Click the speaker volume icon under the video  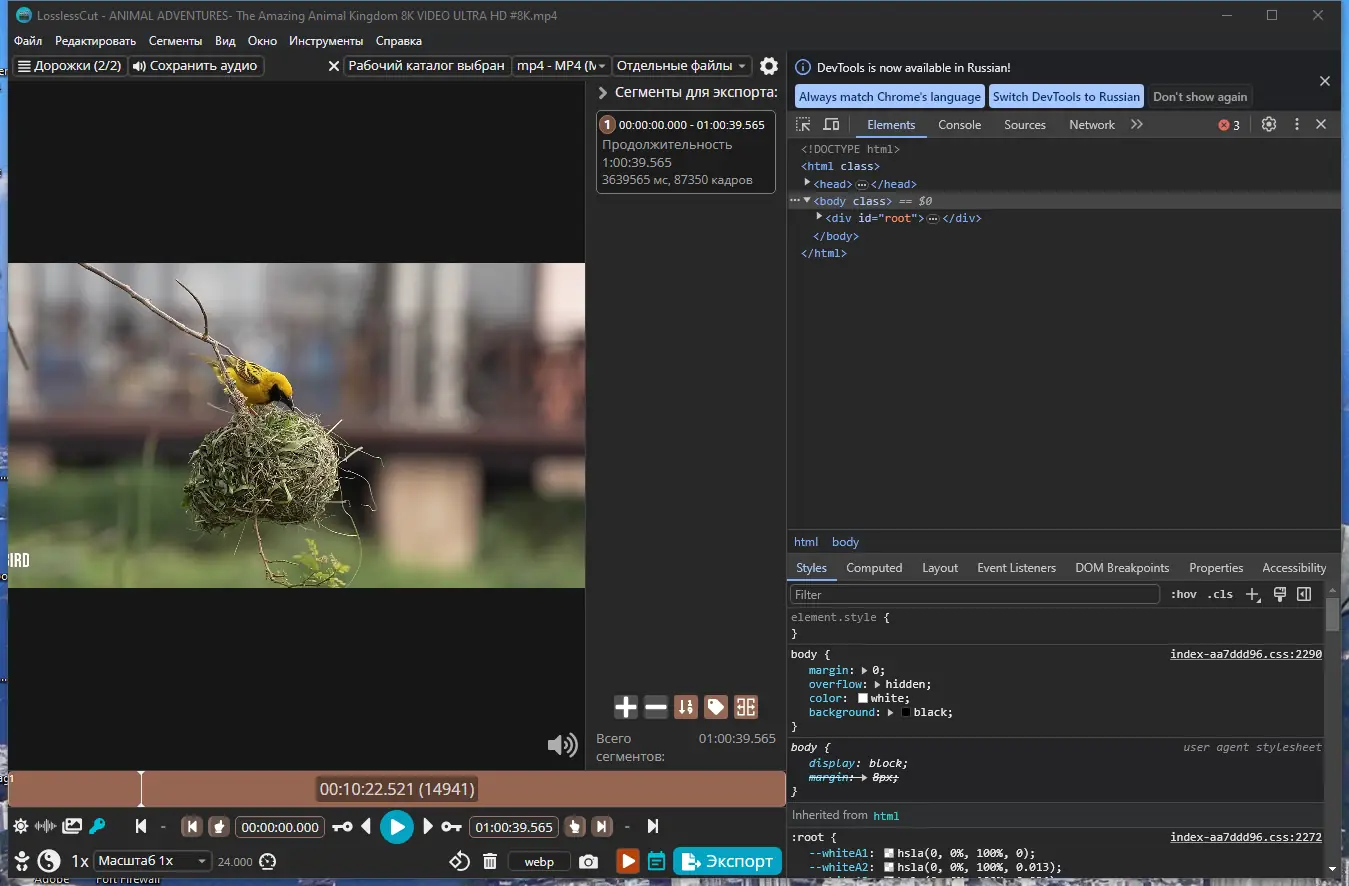[562, 744]
